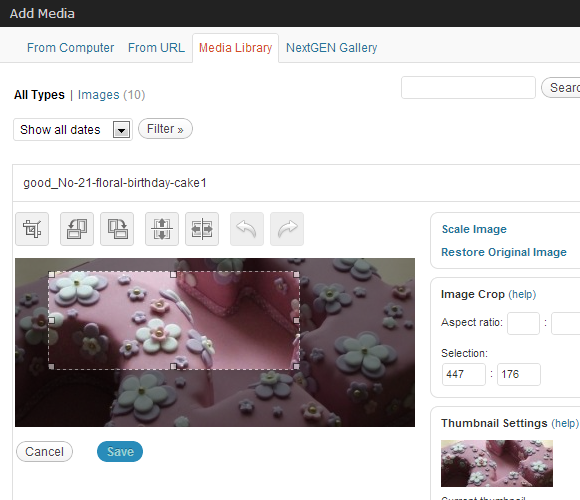Click Restore Original Image link

tap(504, 252)
